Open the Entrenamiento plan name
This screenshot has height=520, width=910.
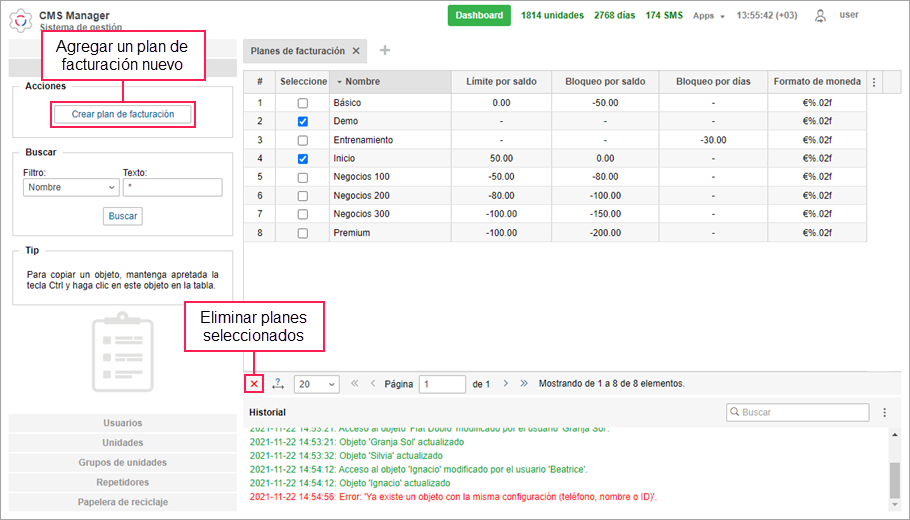tap(363, 140)
